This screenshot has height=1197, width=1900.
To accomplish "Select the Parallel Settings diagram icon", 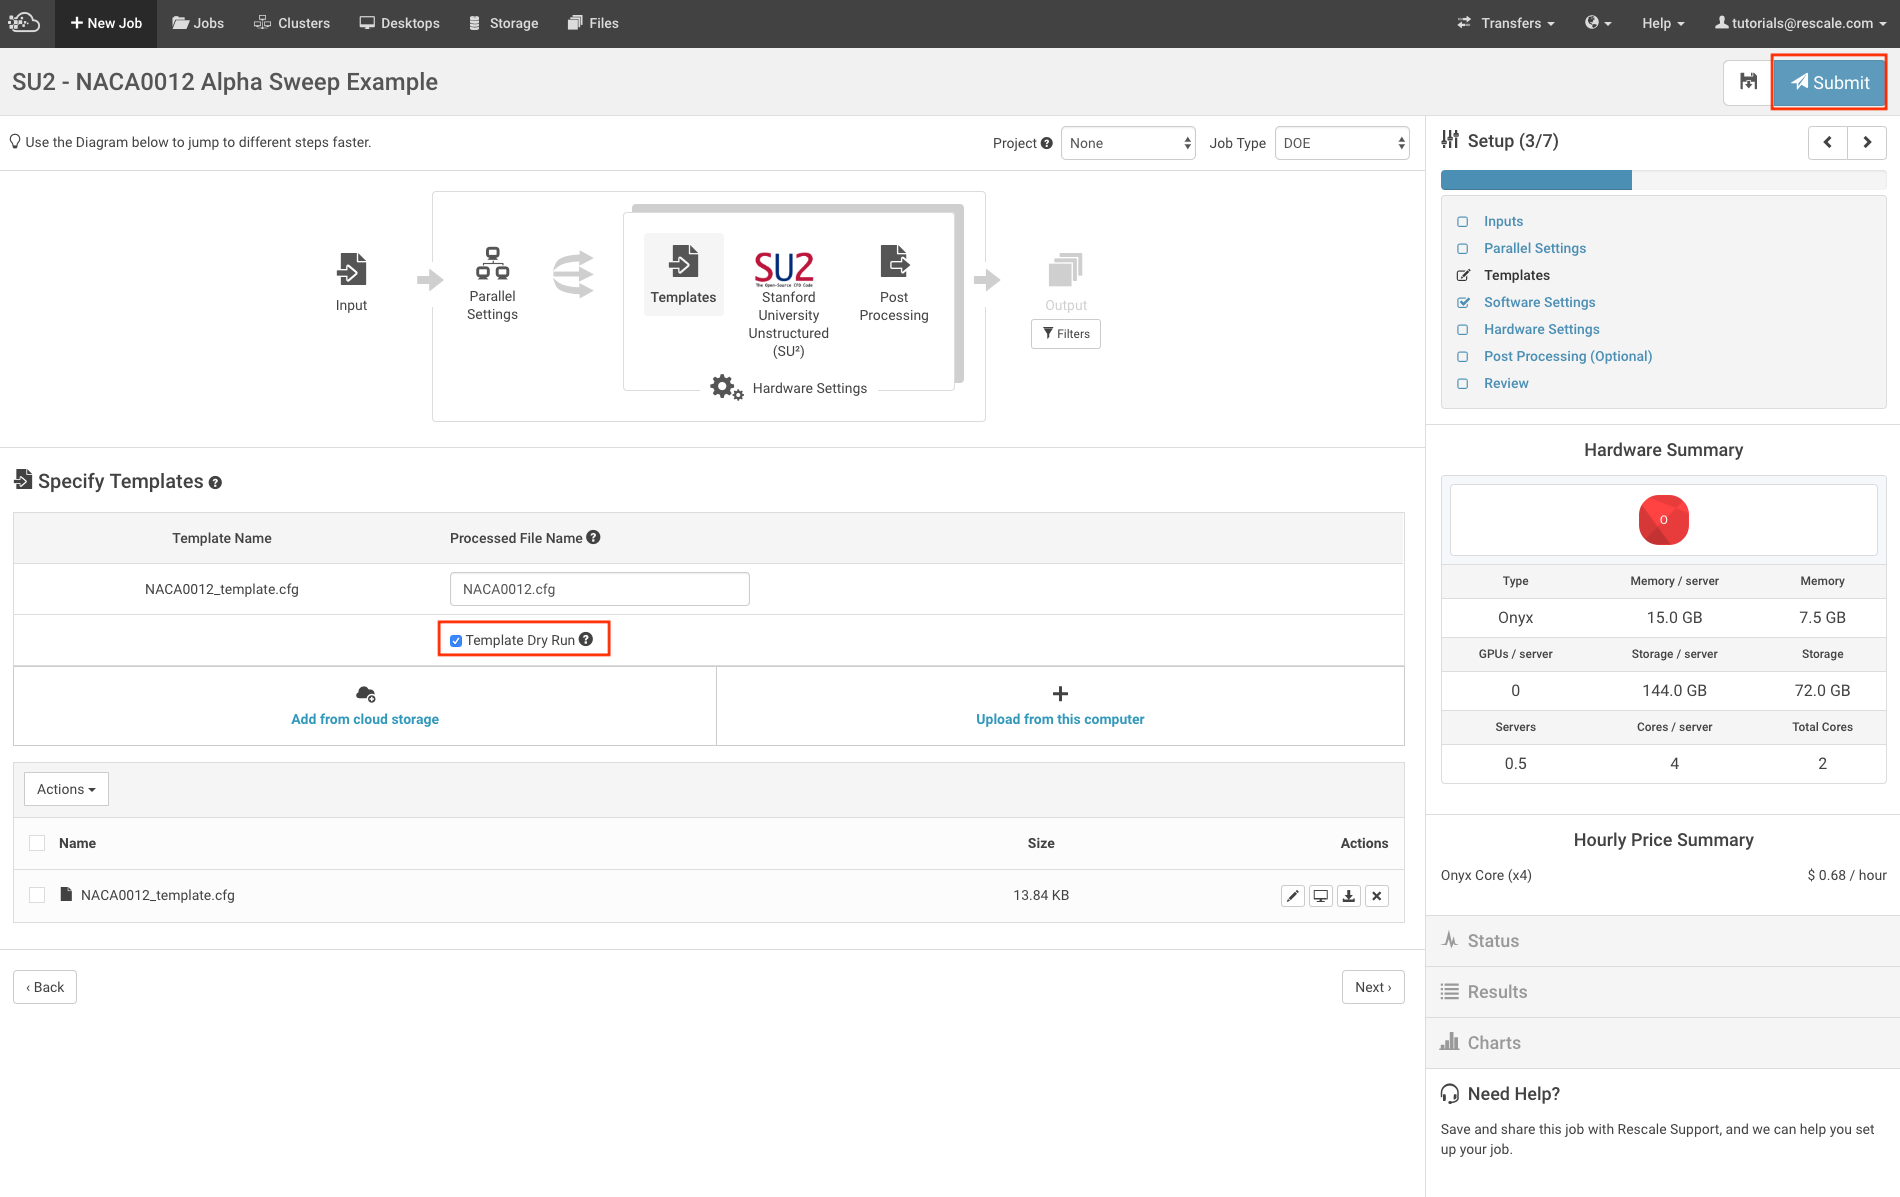I will point(492,264).
